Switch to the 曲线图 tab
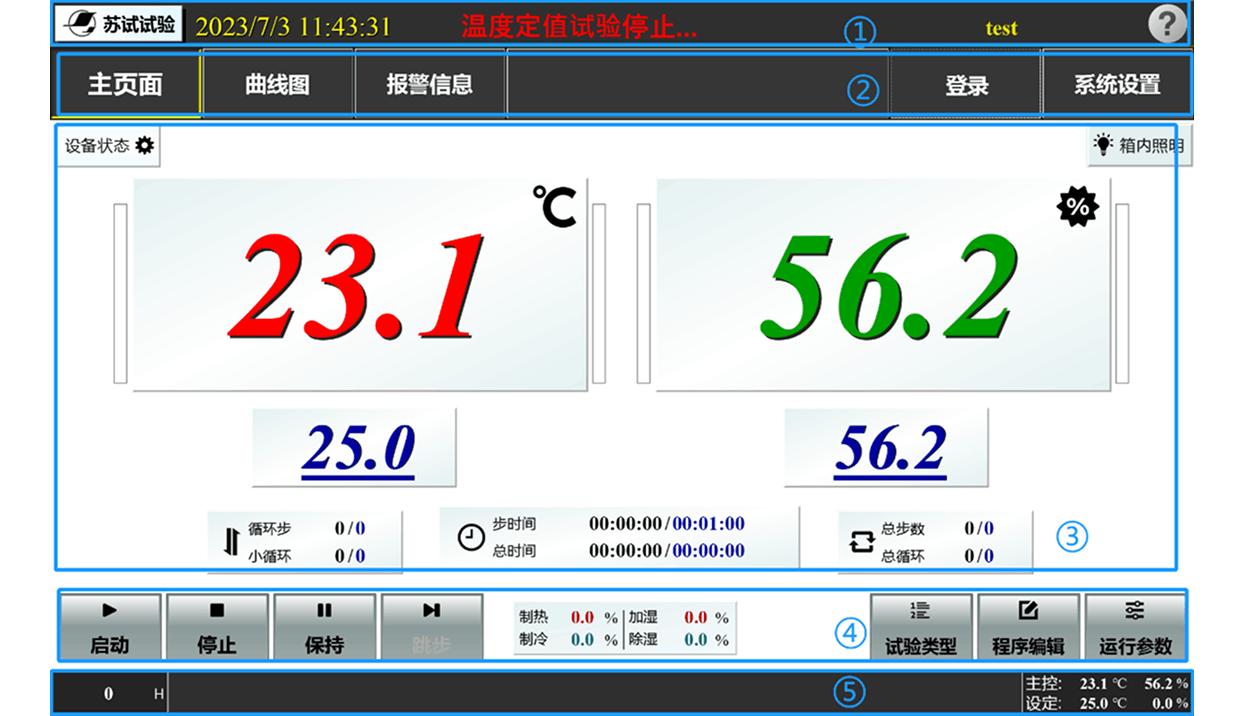This screenshot has width=1244, height=716. (278, 85)
